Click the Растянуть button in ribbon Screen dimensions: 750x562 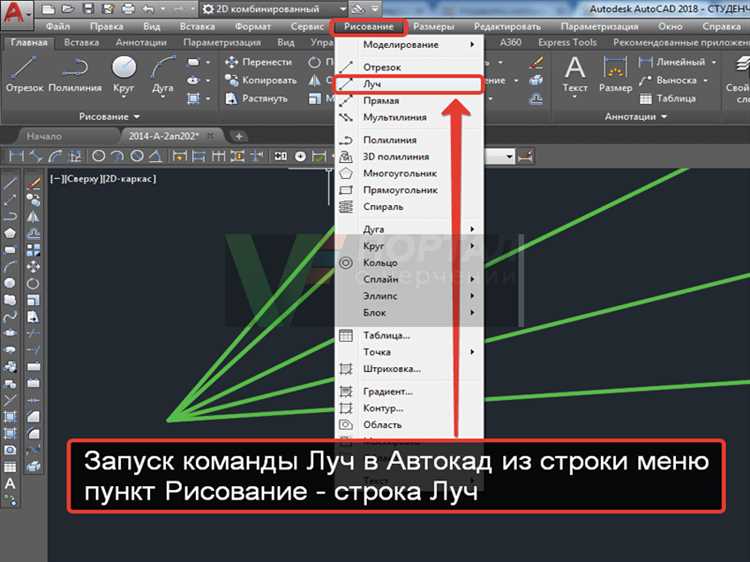click(x=256, y=99)
